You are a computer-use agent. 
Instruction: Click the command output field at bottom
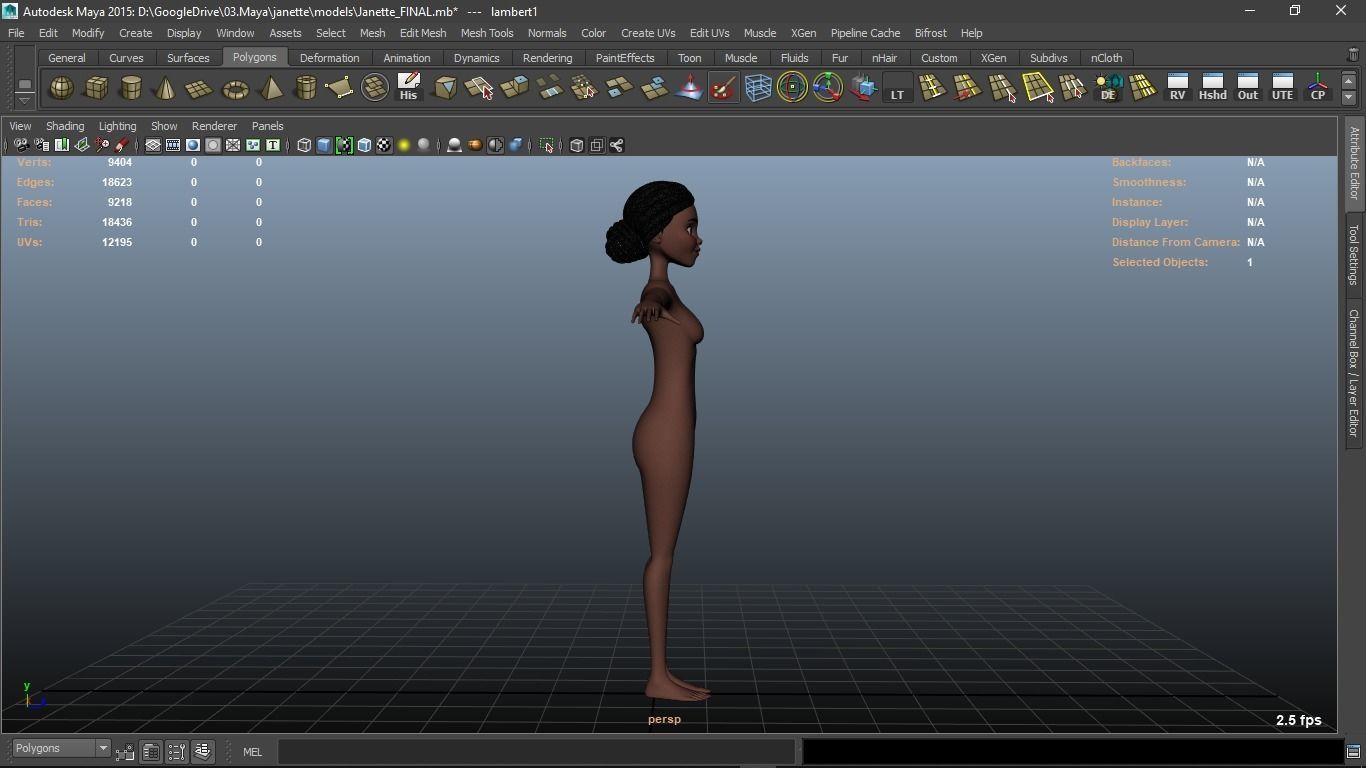pyautogui.click(x=1072, y=752)
